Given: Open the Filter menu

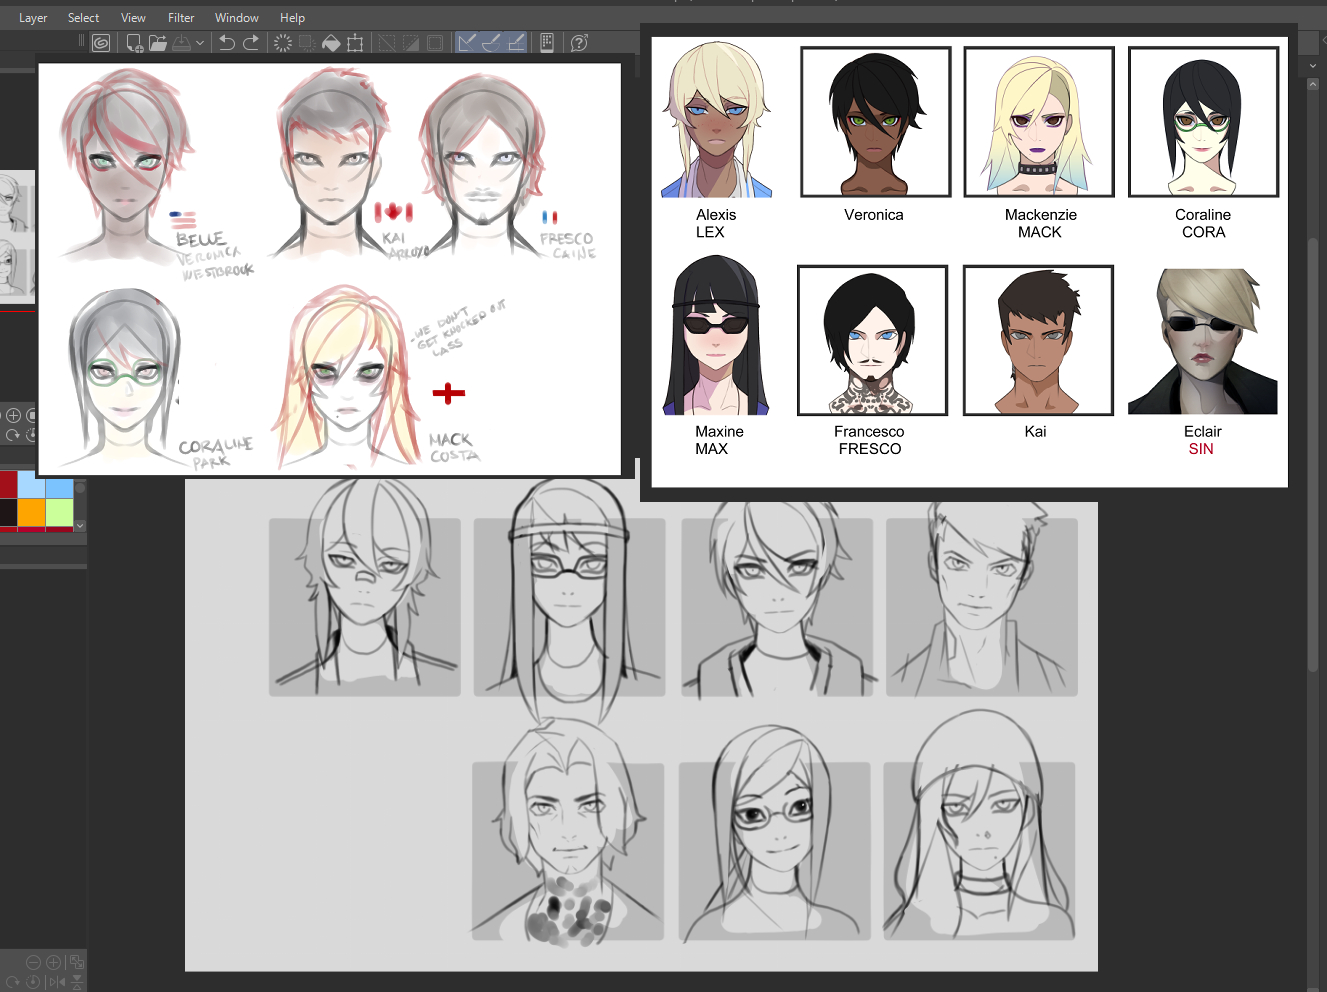Looking at the screenshot, I should pos(181,18).
